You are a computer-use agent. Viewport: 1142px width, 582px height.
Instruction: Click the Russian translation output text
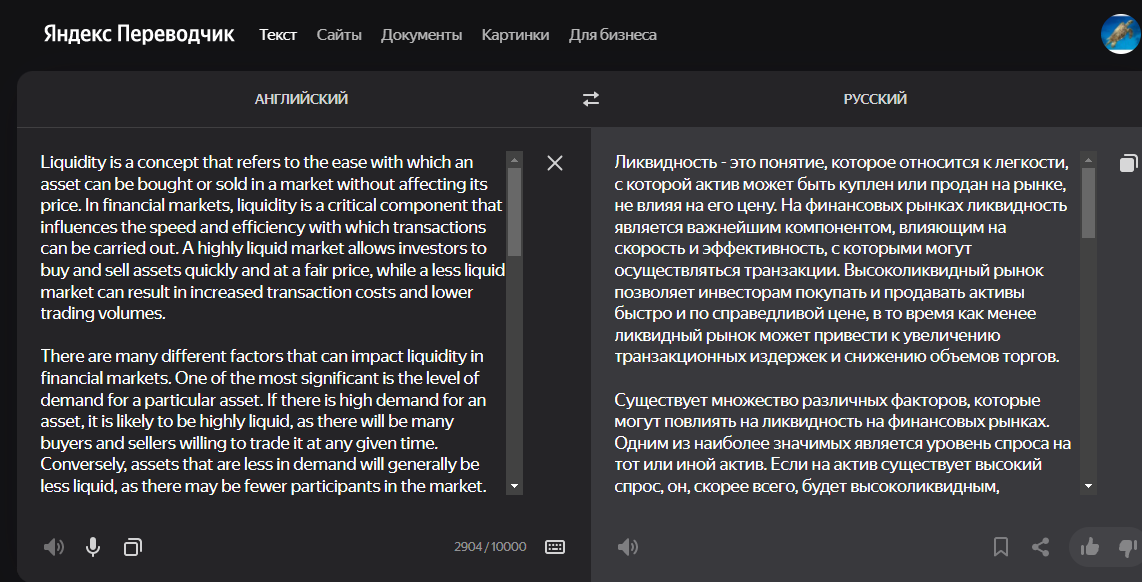(843, 323)
